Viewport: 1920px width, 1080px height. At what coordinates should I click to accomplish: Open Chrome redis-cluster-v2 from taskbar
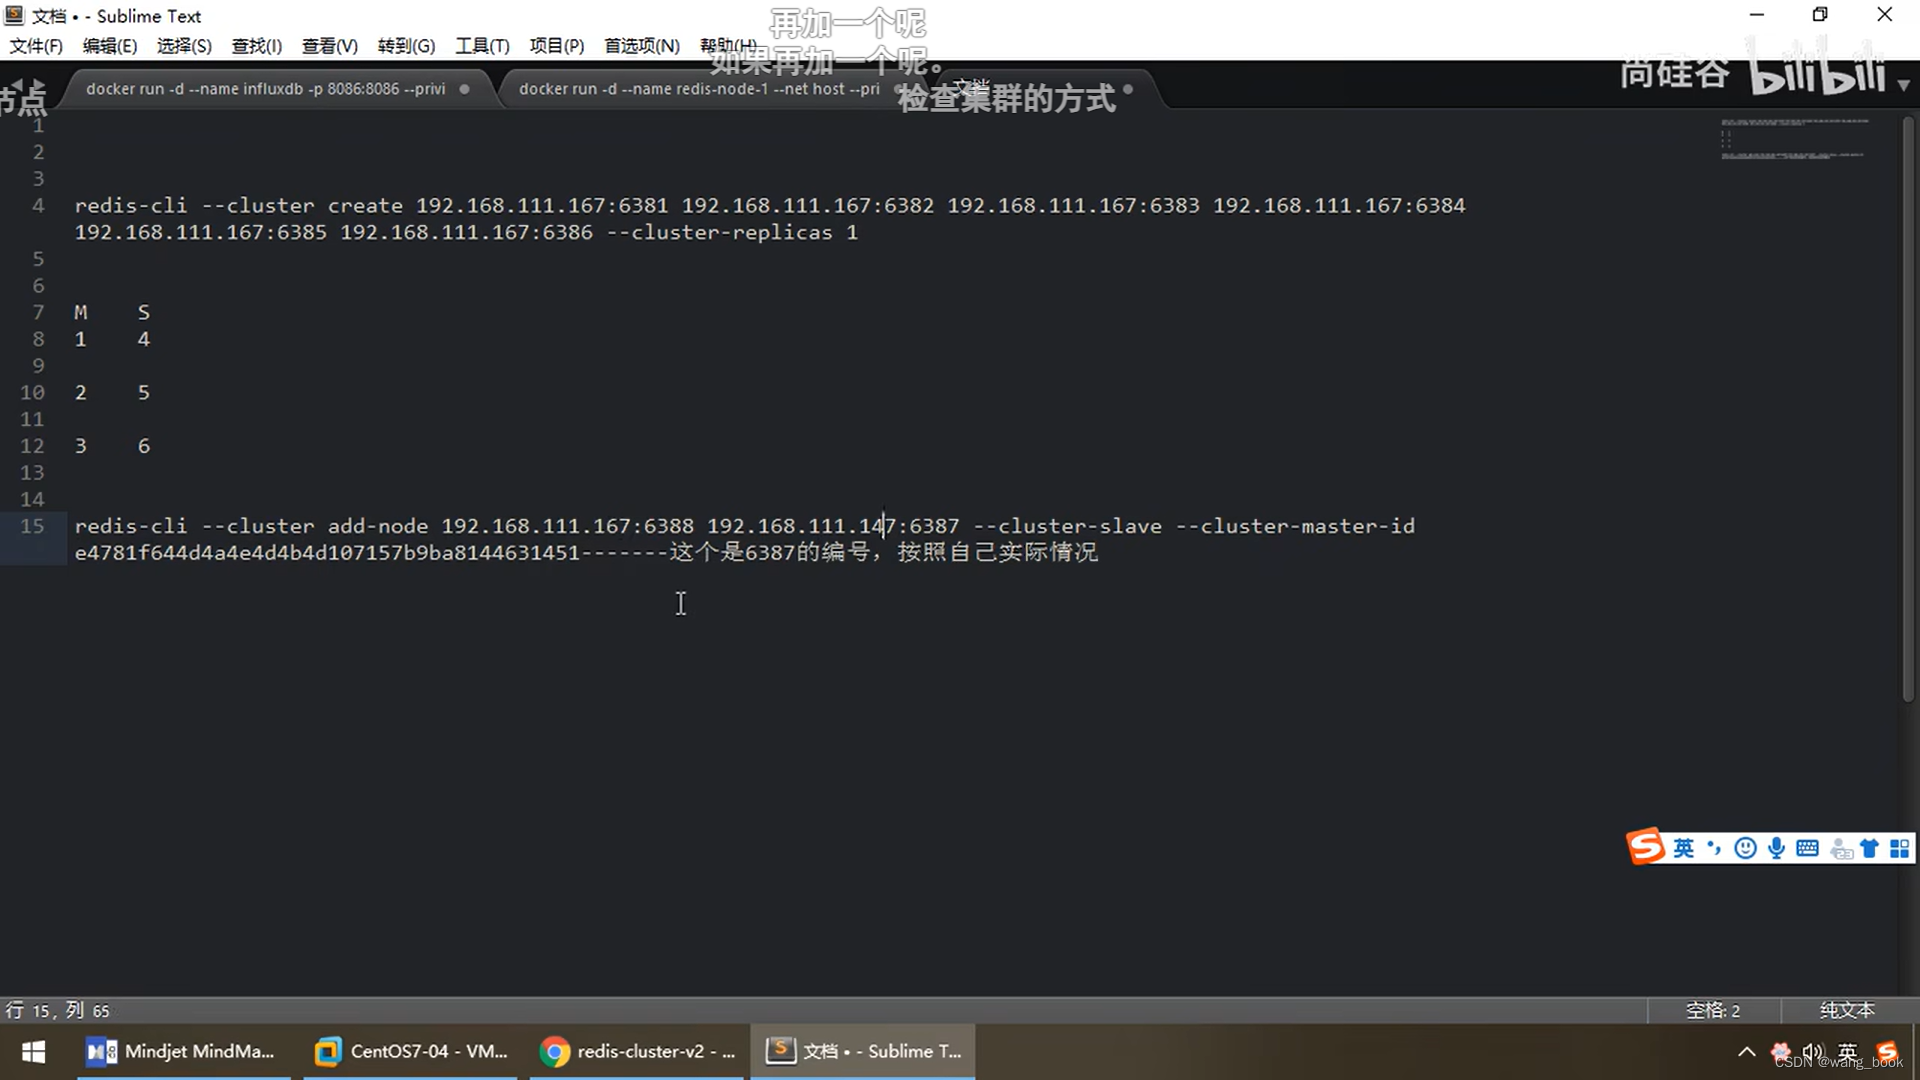tap(637, 1051)
